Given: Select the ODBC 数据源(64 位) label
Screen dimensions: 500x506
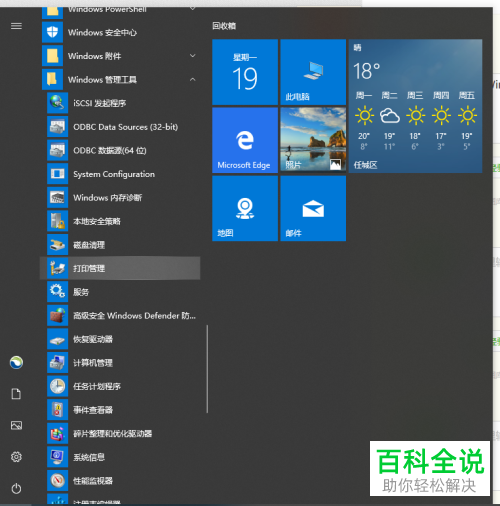Looking at the screenshot, I should click(x=110, y=151).
